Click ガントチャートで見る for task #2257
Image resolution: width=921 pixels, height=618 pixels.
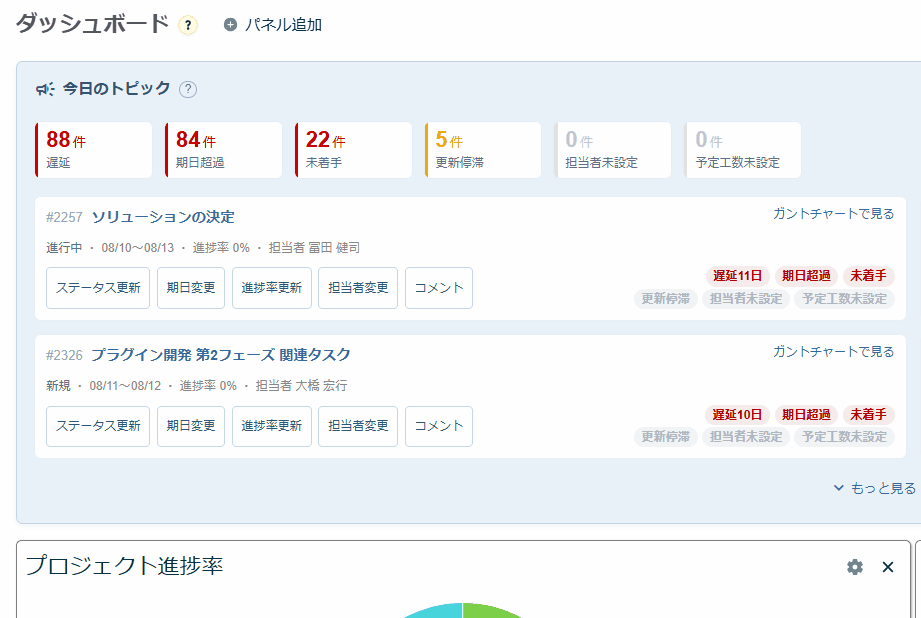pos(833,213)
